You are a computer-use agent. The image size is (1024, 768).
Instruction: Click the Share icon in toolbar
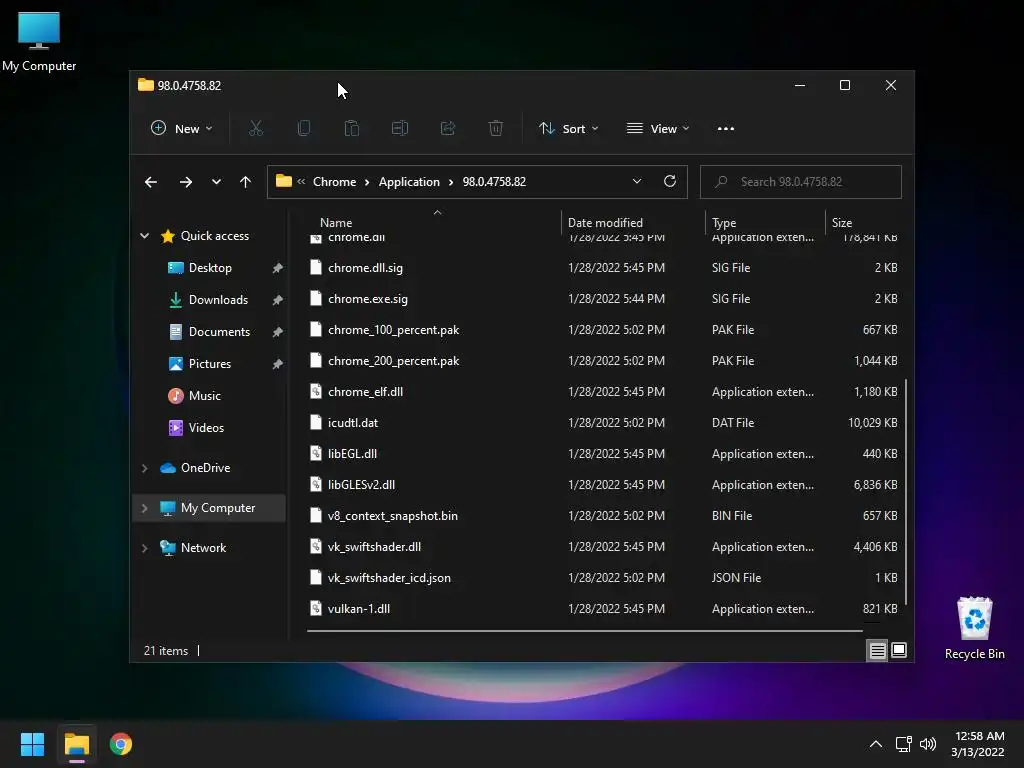tap(448, 129)
